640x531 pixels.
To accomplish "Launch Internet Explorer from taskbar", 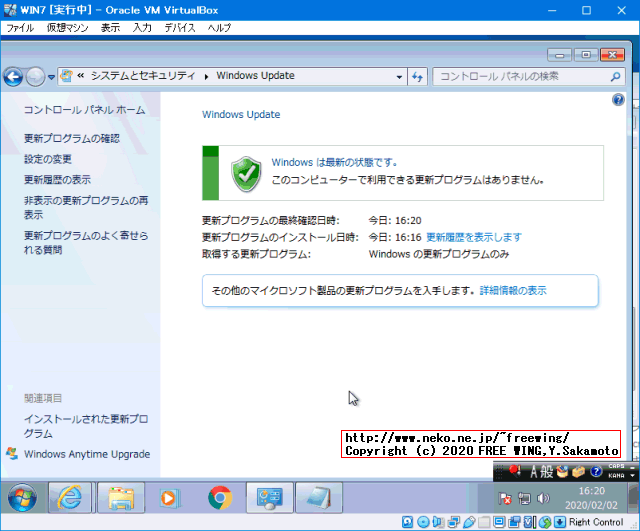I will coord(70,498).
